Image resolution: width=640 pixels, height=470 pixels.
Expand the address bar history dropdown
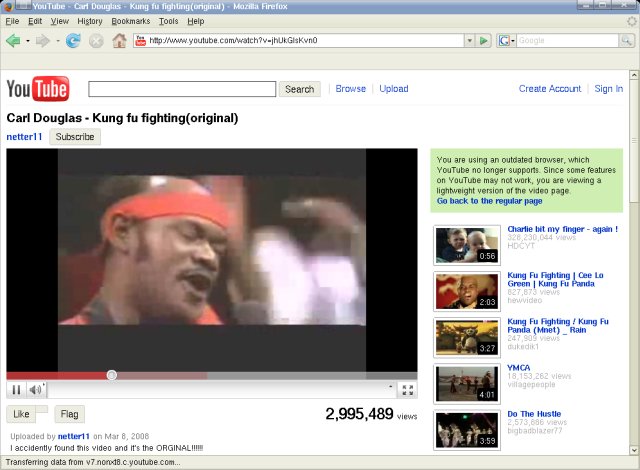[469, 40]
